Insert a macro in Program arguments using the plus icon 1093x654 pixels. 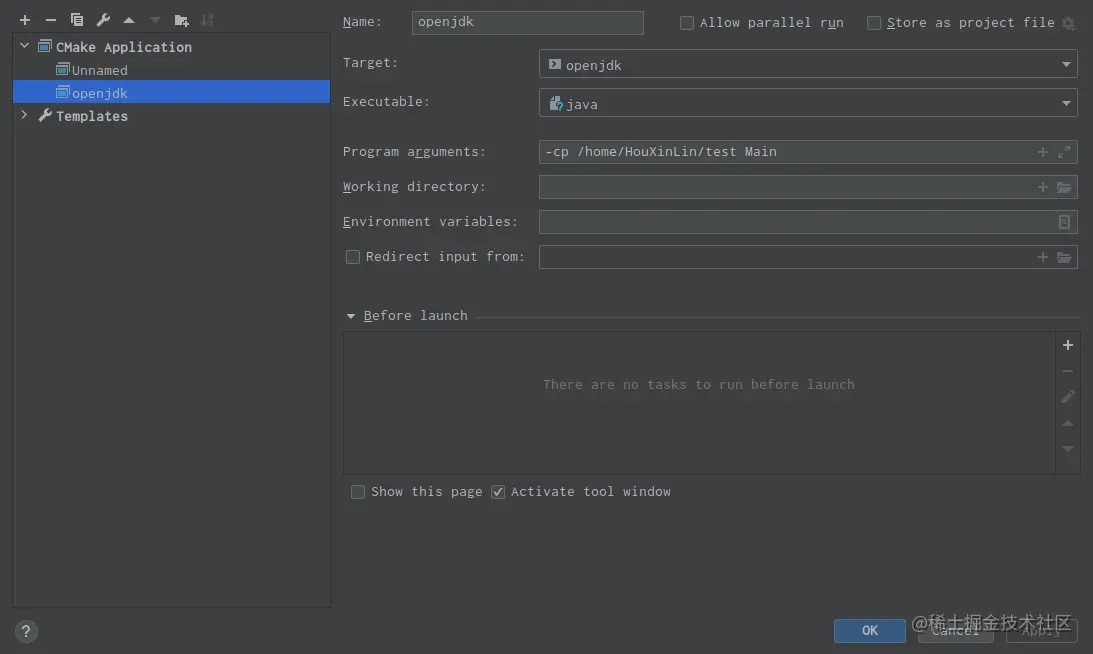pos(1042,152)
